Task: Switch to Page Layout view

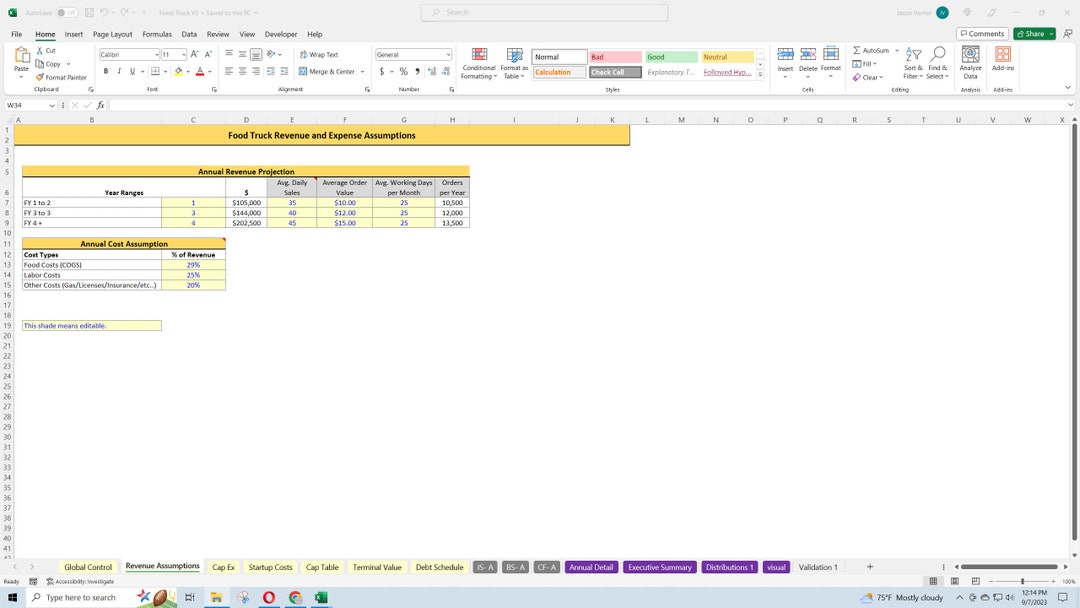Action: (x=955, y=581)
